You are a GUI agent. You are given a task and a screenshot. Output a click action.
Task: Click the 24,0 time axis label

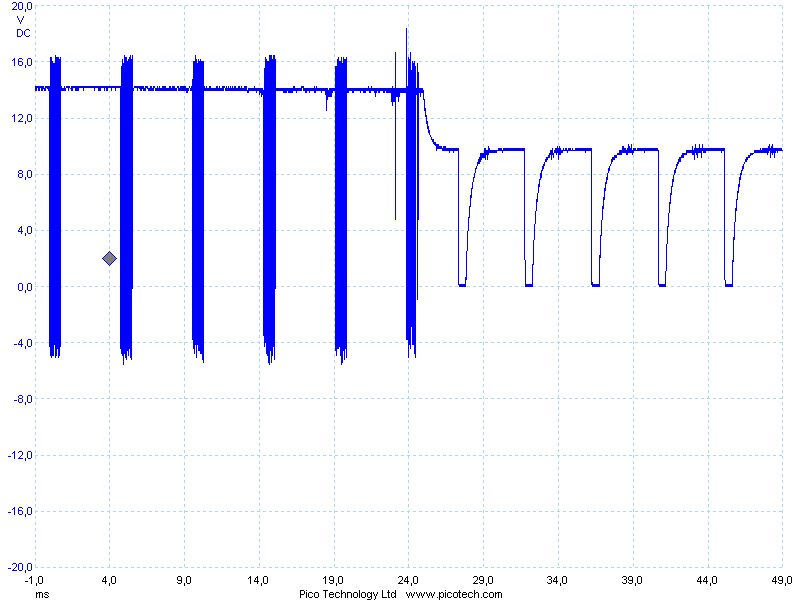pyautogui.click(x=408, y=580)
